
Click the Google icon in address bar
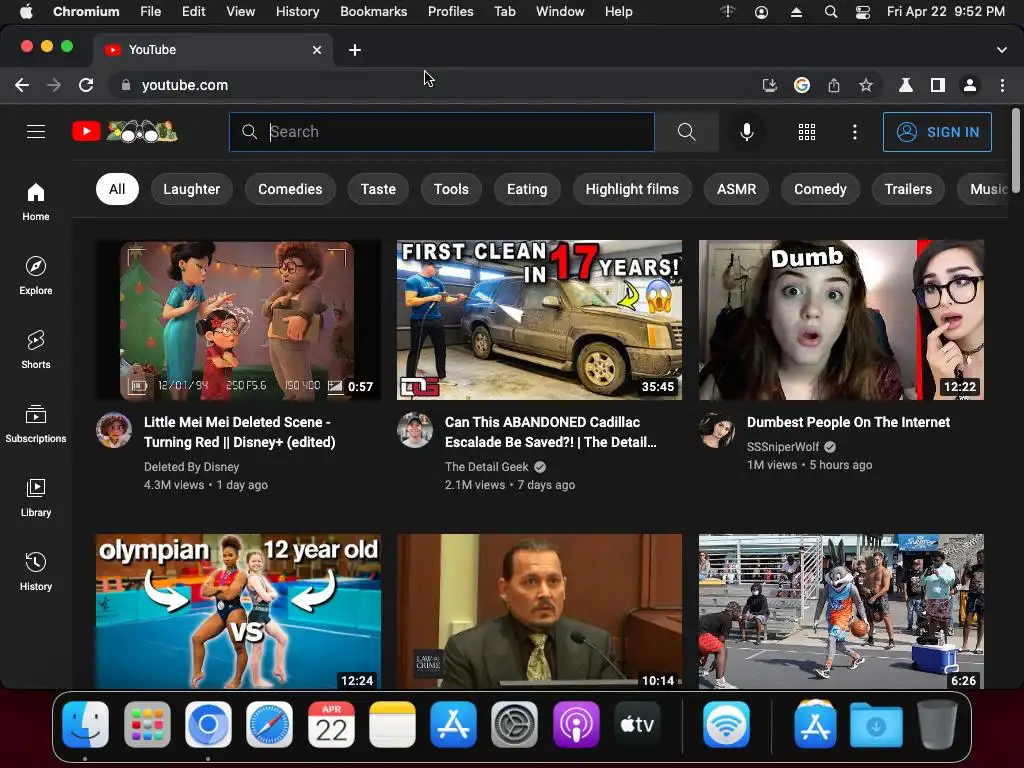802,85
